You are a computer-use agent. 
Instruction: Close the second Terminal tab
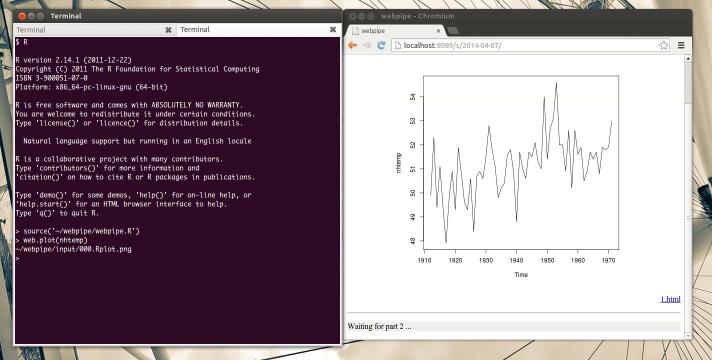click(332, 30)
